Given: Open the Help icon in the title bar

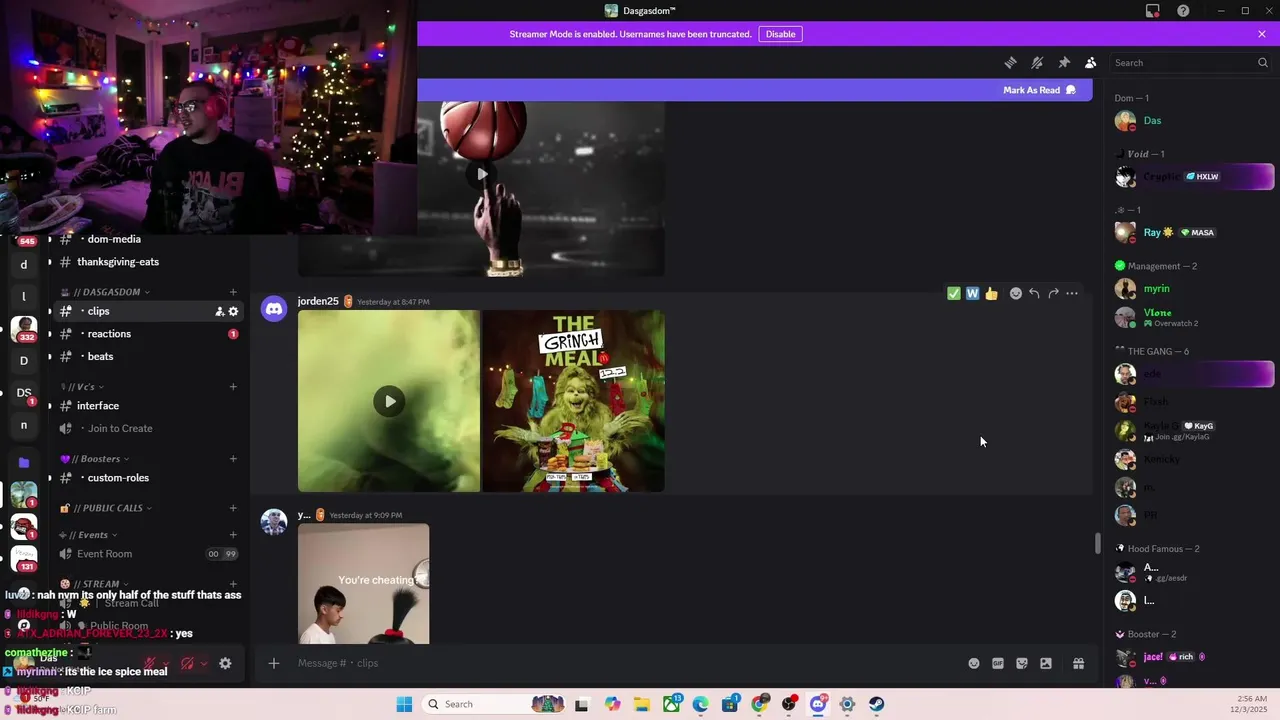Looking at the screenshot, I should [x=1183, y=11].
